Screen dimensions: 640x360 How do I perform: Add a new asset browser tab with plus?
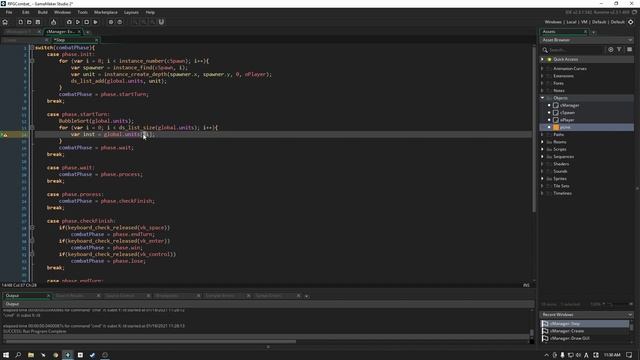tap(594, 32)
